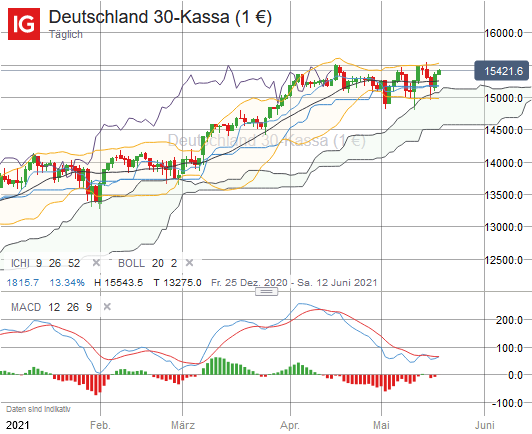The width and height of the screenshot is (532, 434).
Task: Click the Daten sind indikativ notice
Action: coord(38,409)
